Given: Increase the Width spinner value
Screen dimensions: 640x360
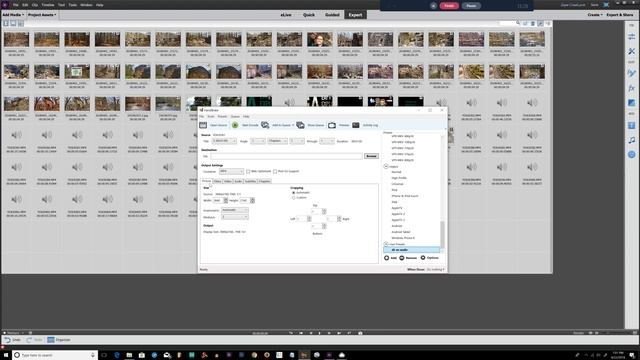Looking at the screenshot, I should (226, 199).
